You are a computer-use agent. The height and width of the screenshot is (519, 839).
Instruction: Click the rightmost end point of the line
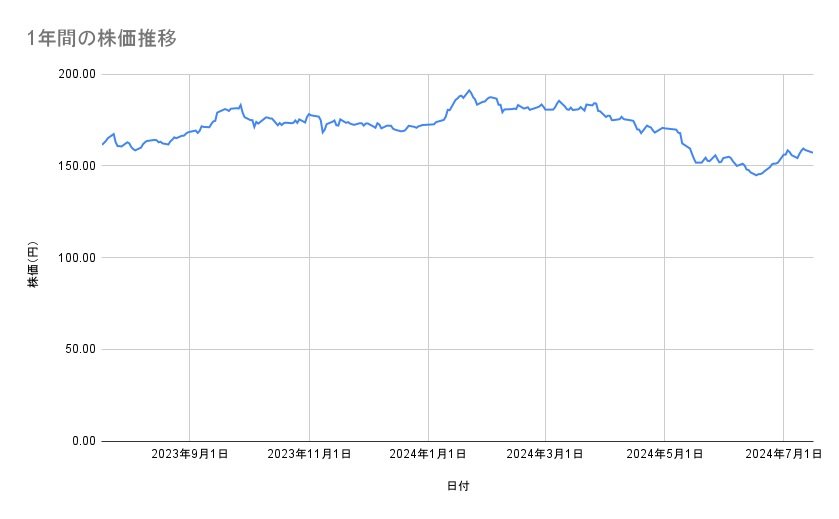[813, 153]
